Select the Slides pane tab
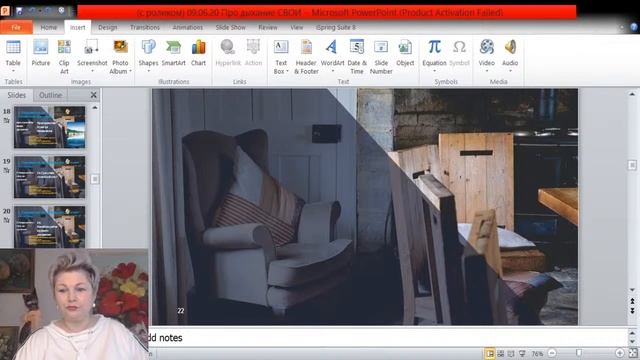Screen dimensions: 640x360 point(17,95)
